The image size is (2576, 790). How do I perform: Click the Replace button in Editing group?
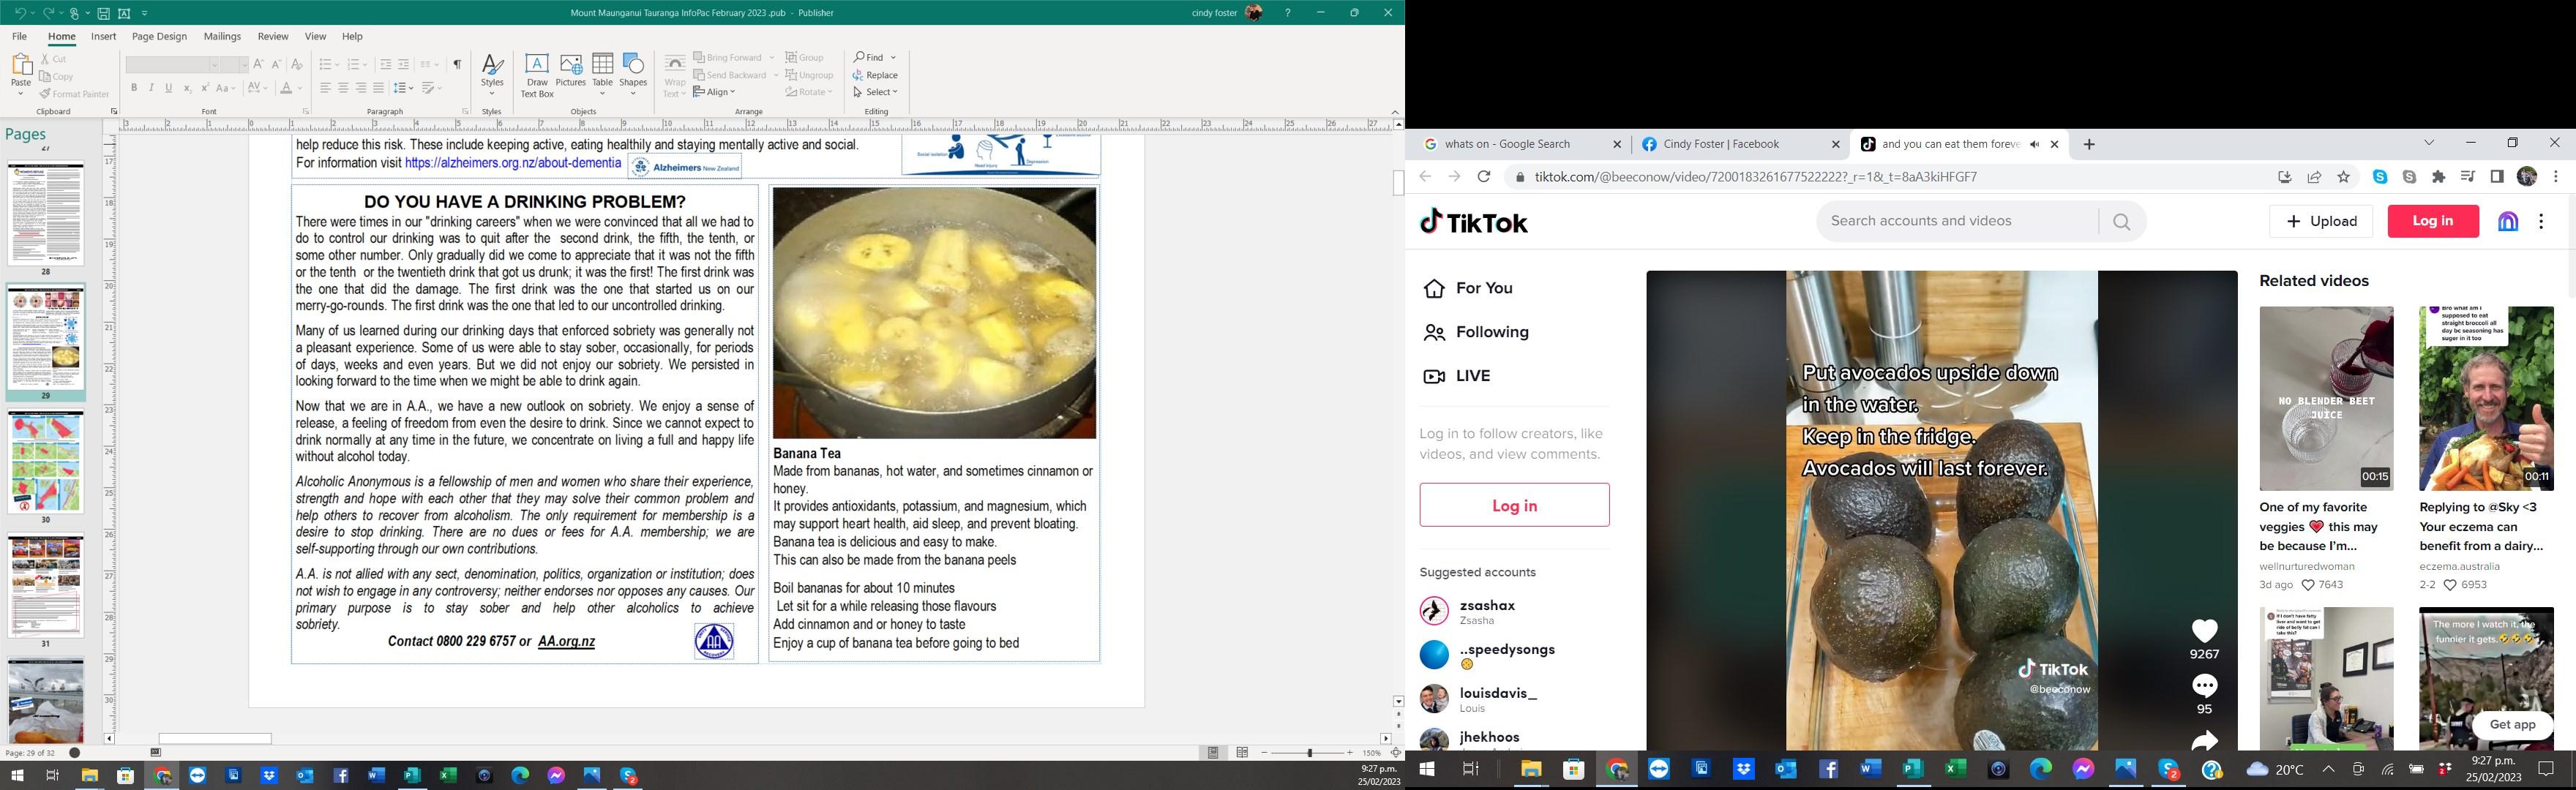pyautogui.click(x=875, y=75)
